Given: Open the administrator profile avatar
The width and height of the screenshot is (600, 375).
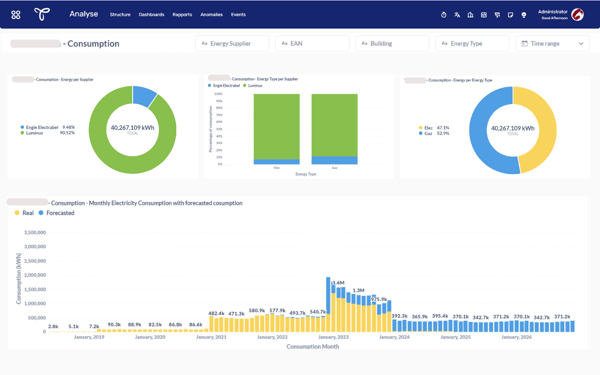Looking at the screenshot, I should [x=577, y=15].
